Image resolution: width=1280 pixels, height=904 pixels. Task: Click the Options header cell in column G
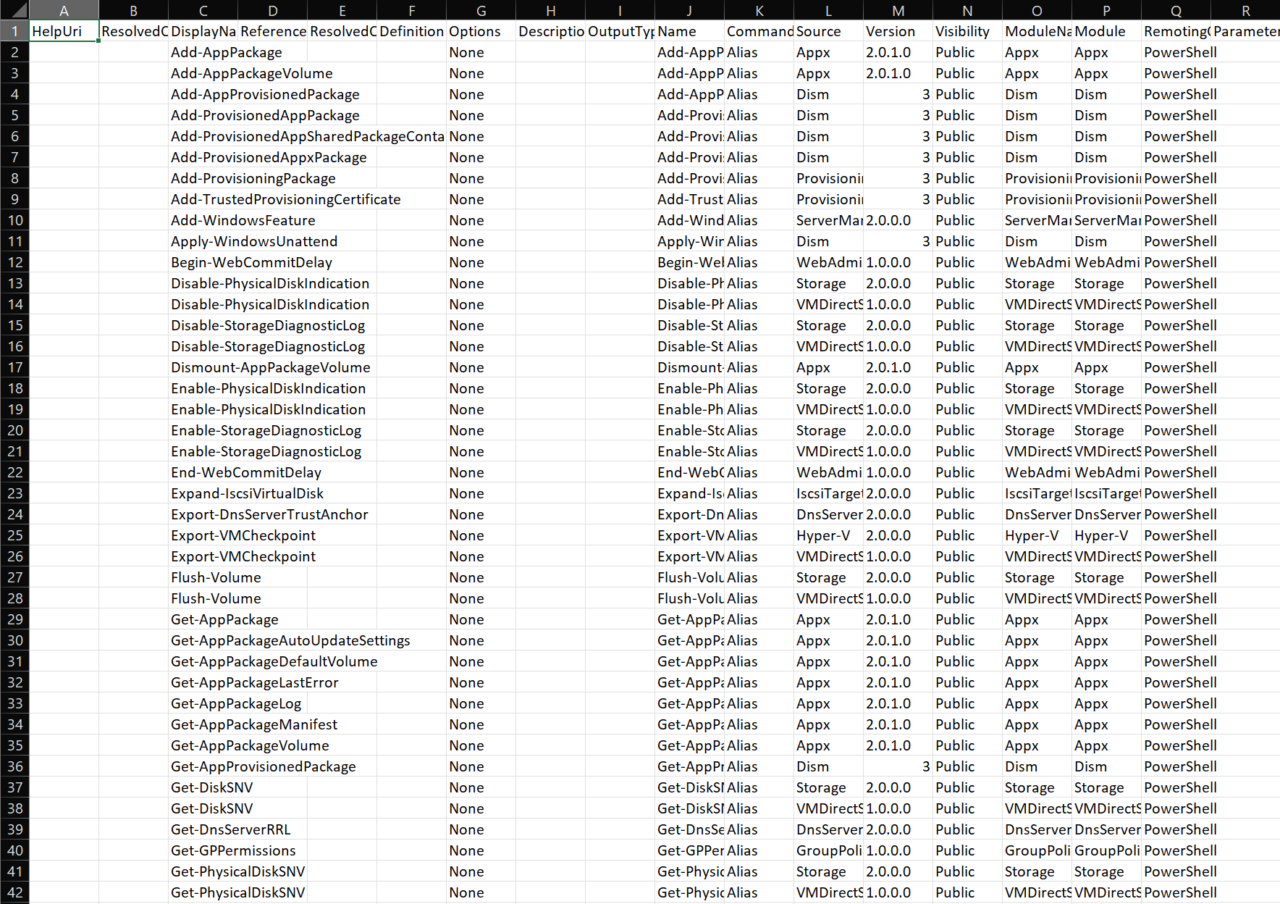pos(480,31)
